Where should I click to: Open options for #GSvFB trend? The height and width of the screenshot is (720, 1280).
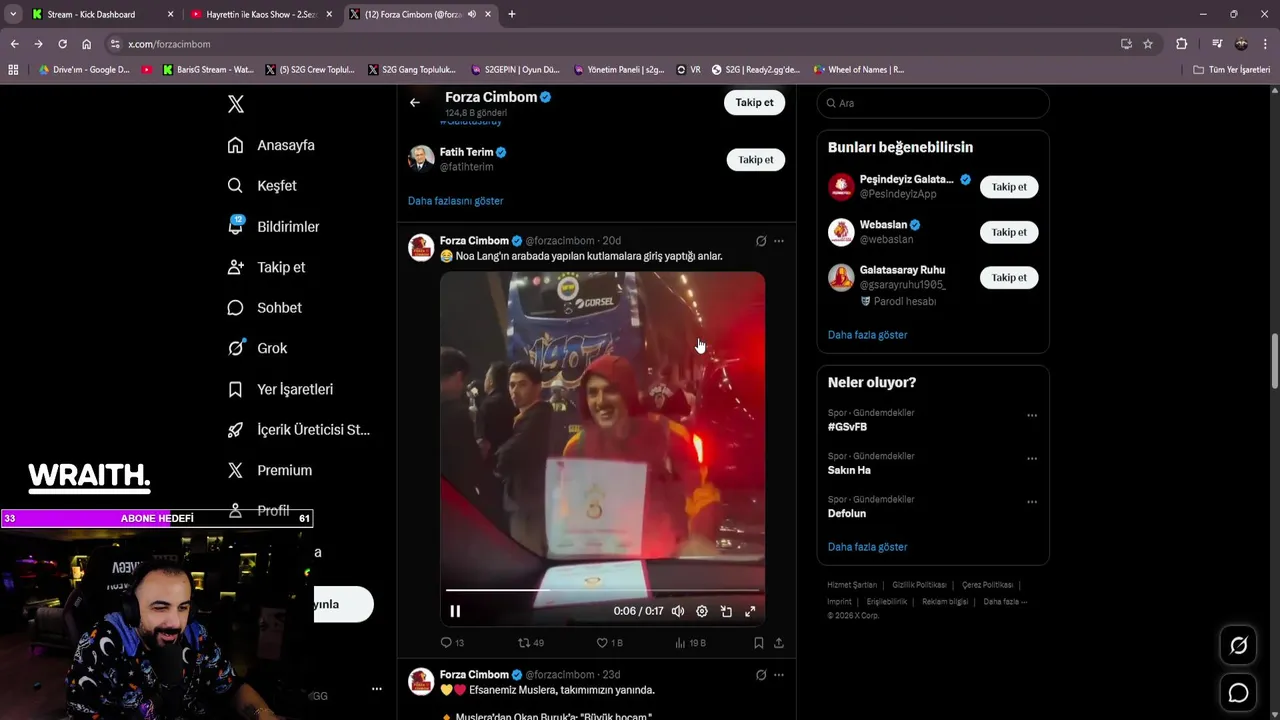[x=1032, y=415]
